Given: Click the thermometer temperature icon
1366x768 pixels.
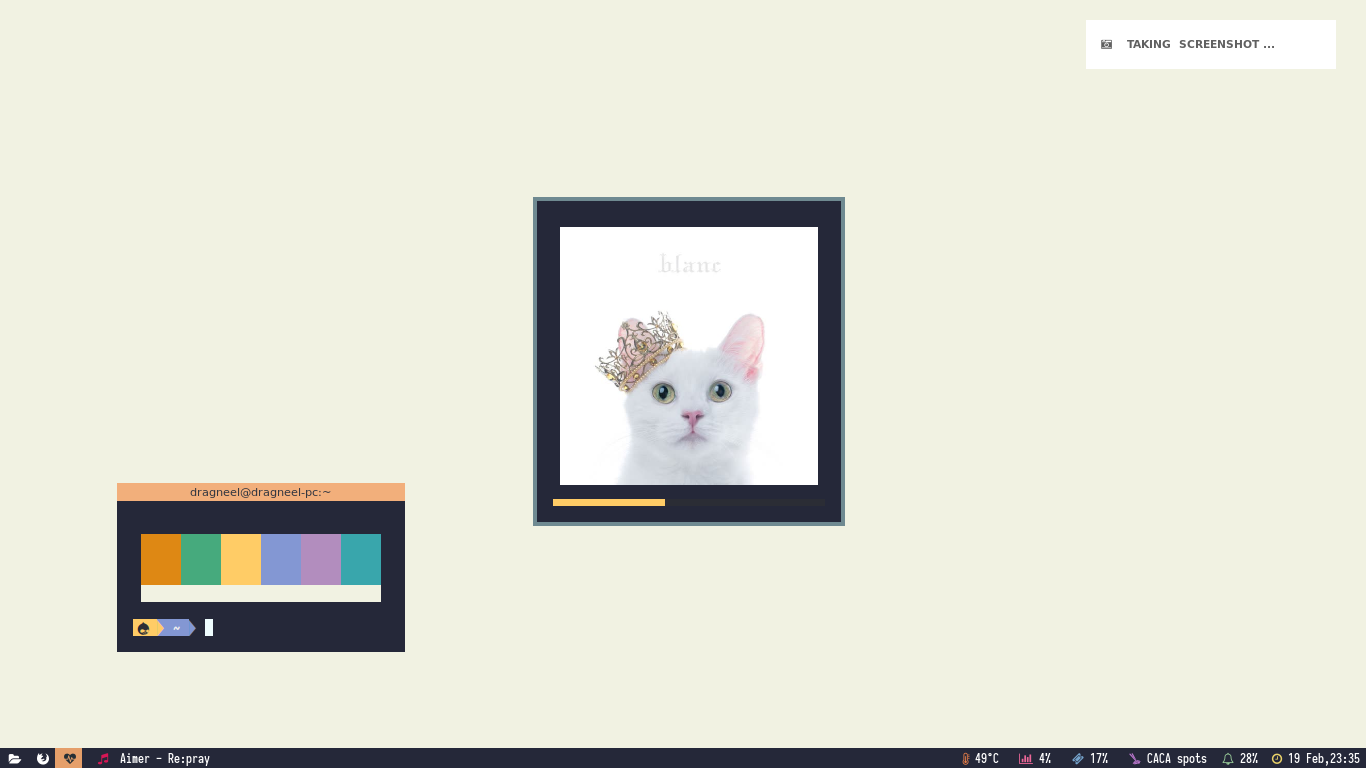Looking at the screenshot, I should tap(965, 759).
